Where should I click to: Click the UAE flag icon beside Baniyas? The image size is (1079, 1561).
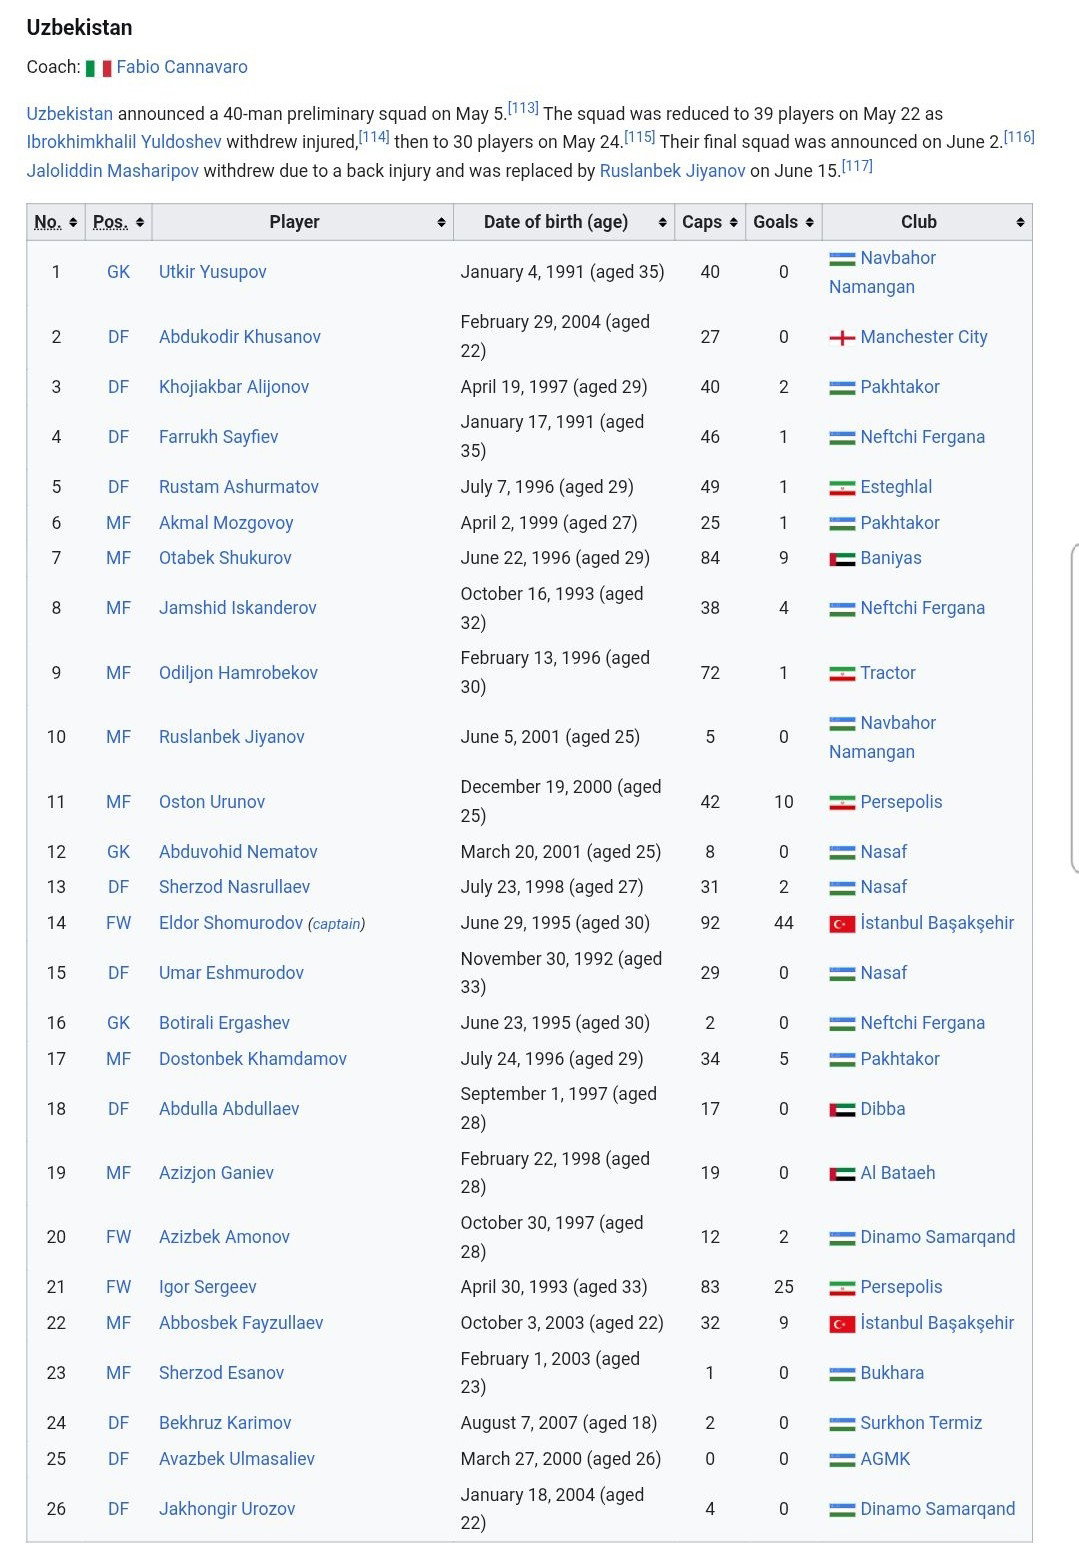click(x=842, y=559)
